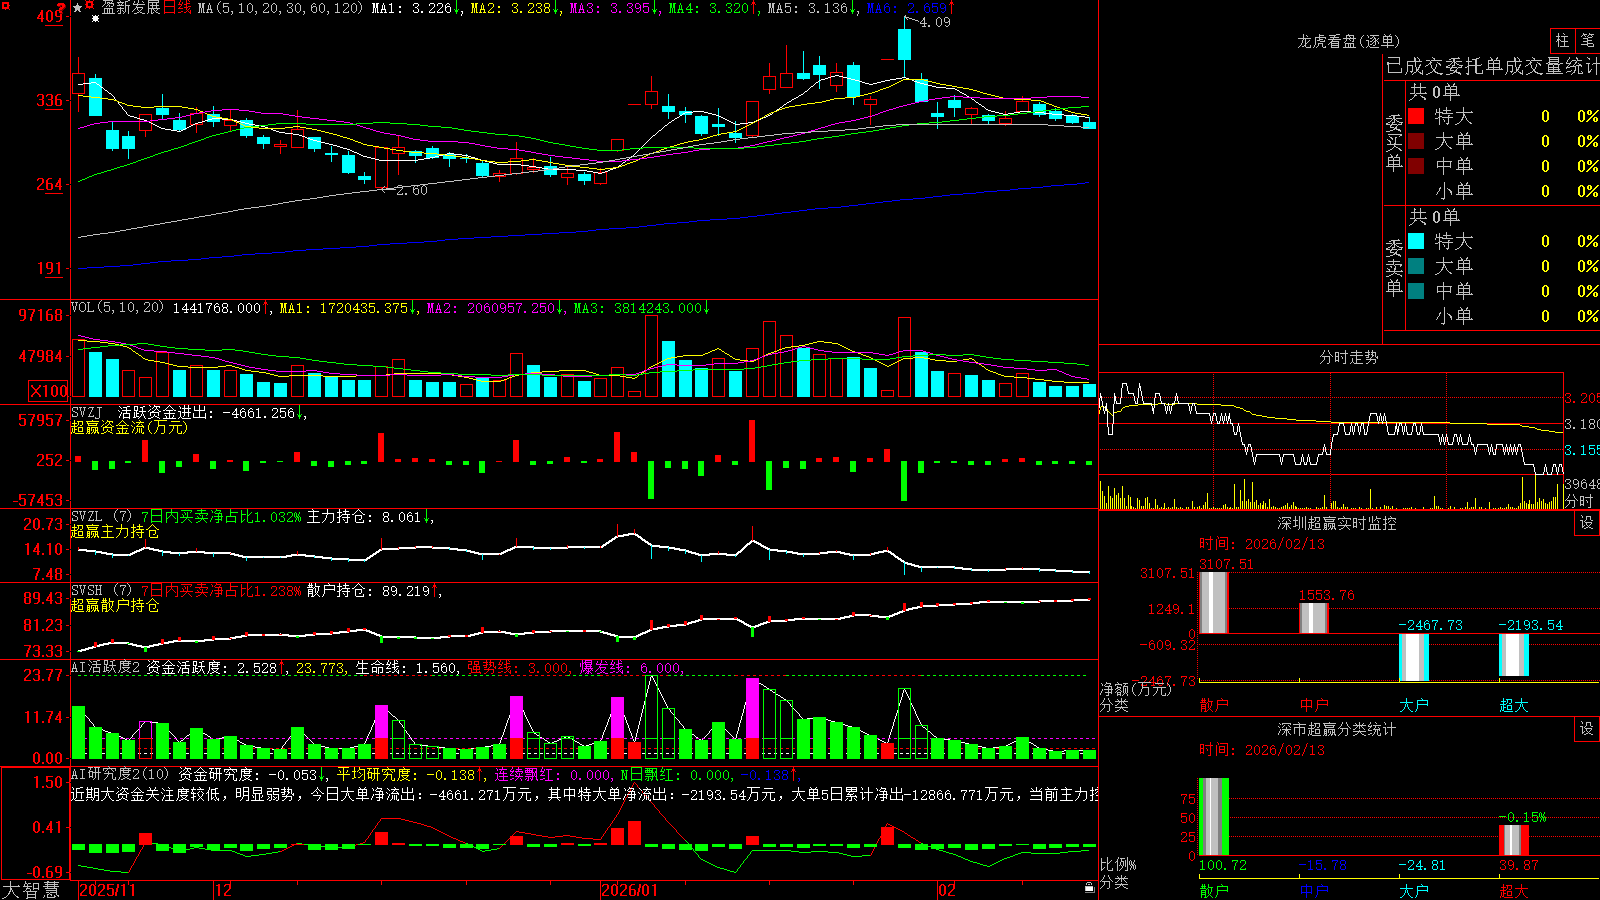Viewport: 1600px width, 900px height.
Task: Click the 超大 bar showing -2193.54
Action: pos(1513,655)
